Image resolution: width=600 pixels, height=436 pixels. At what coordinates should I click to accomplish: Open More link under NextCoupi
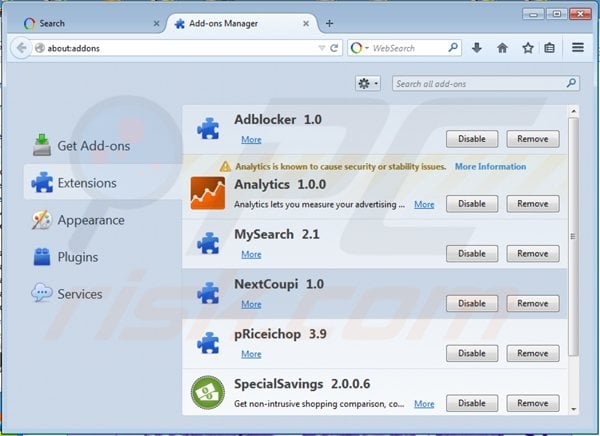251,304
